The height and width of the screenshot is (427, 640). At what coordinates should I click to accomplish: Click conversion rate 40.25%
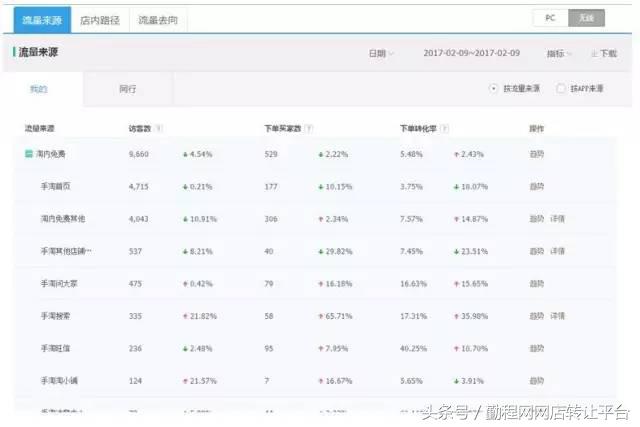[413, 348]
